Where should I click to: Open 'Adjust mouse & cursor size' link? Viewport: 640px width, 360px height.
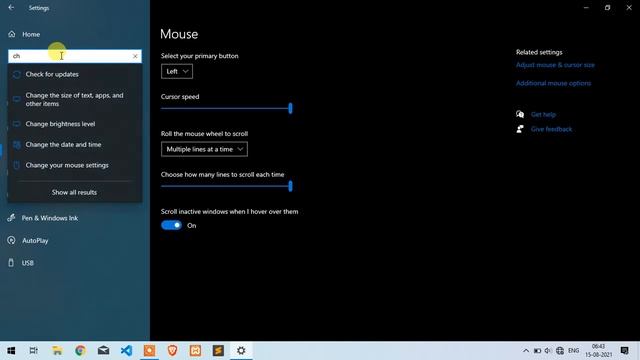555,65
